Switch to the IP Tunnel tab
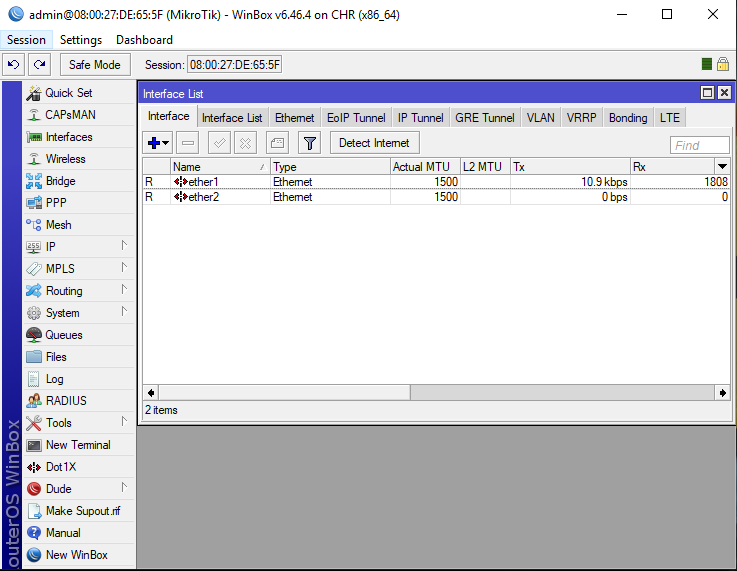Screen dimensions: 737x571 pos(420,117)
